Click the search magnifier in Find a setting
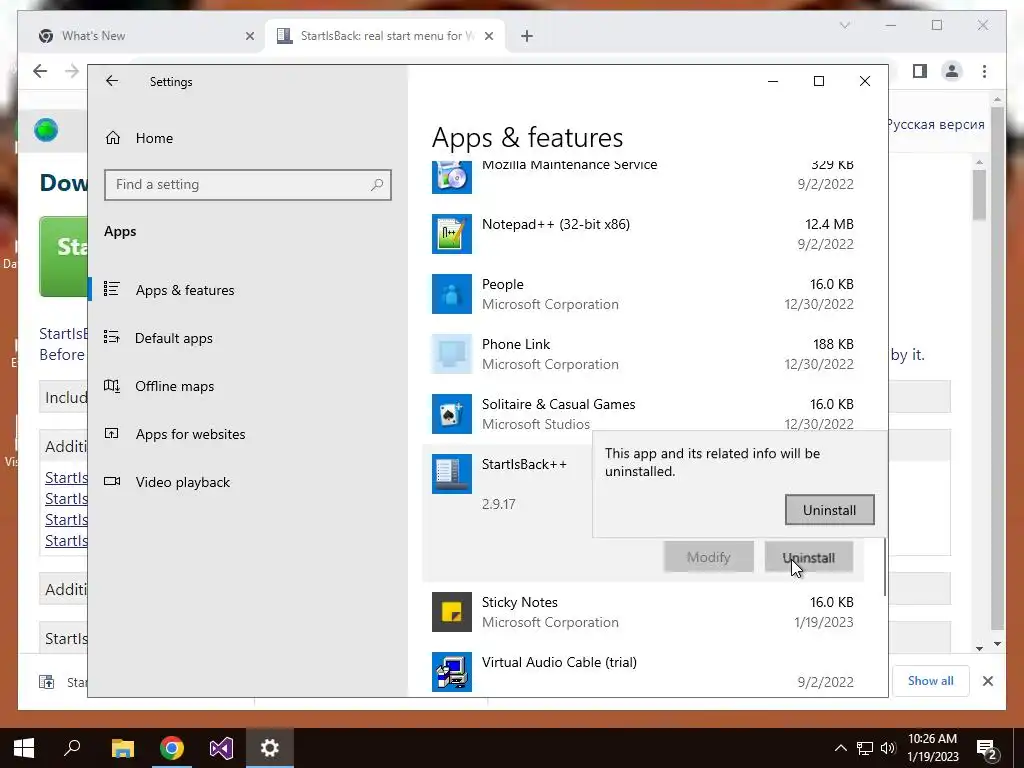The image size is (1024, 768). coord(377,185)
